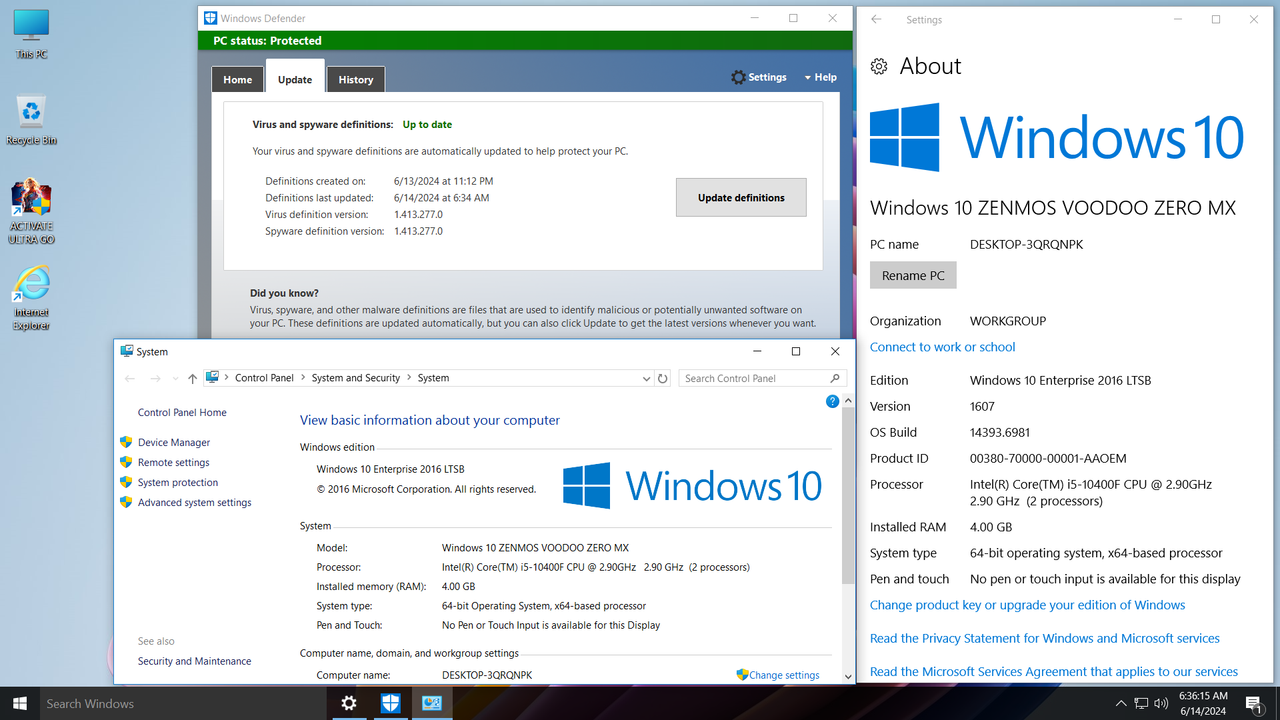The width and height of the screenshot is (1280, 720).
Task: Click Refresh button in System address bar
Action: point(662,379)
